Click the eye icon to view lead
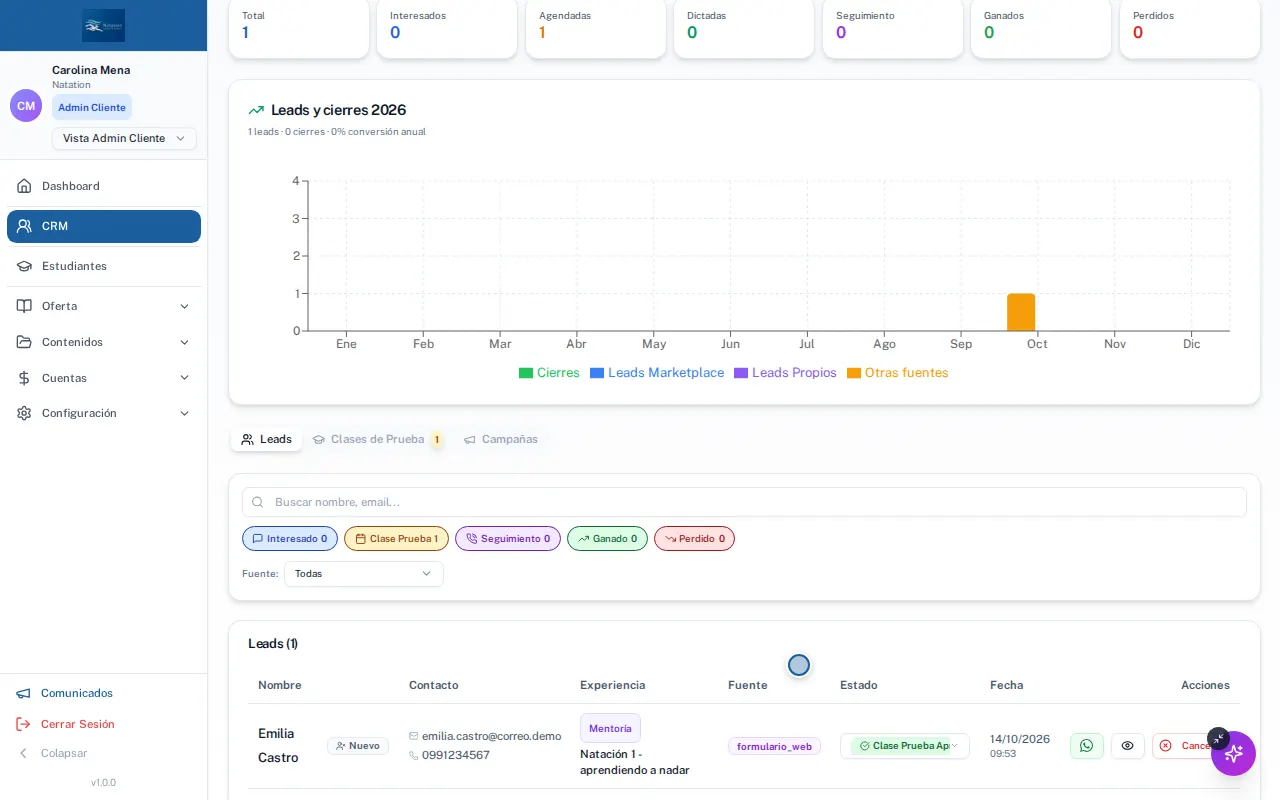 point(1127,746)
